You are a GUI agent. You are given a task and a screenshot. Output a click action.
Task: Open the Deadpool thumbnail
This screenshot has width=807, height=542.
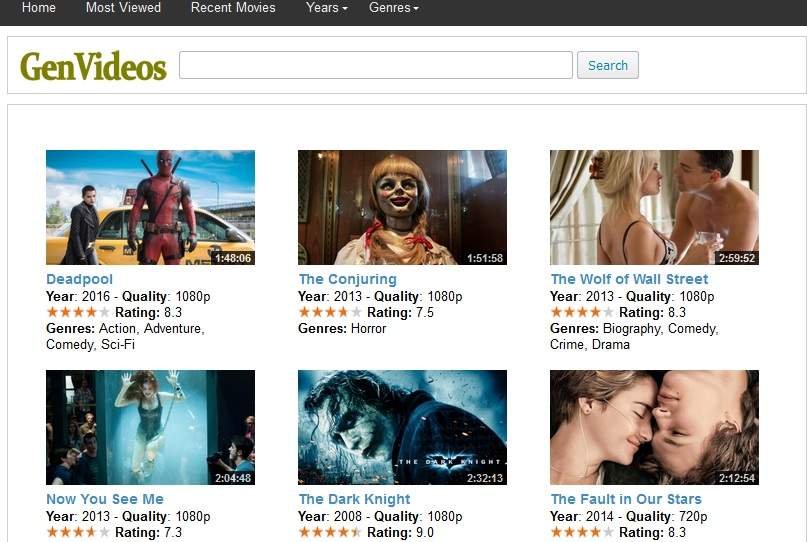tap(150, 207)
